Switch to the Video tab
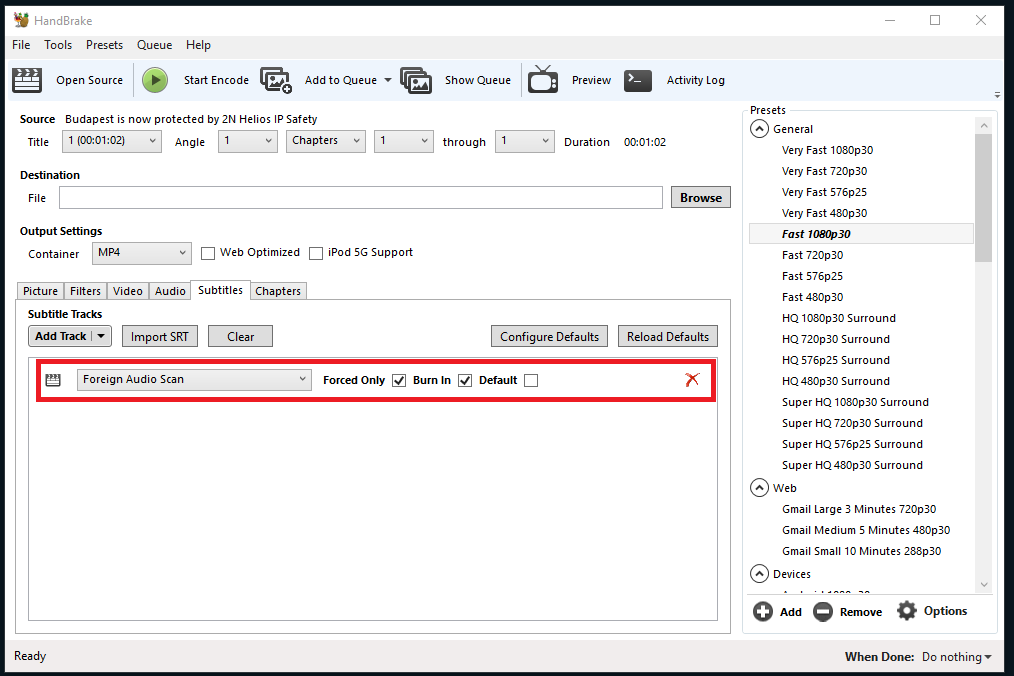The width and height of the screenshot is (1014, 676). coord(128,291)
